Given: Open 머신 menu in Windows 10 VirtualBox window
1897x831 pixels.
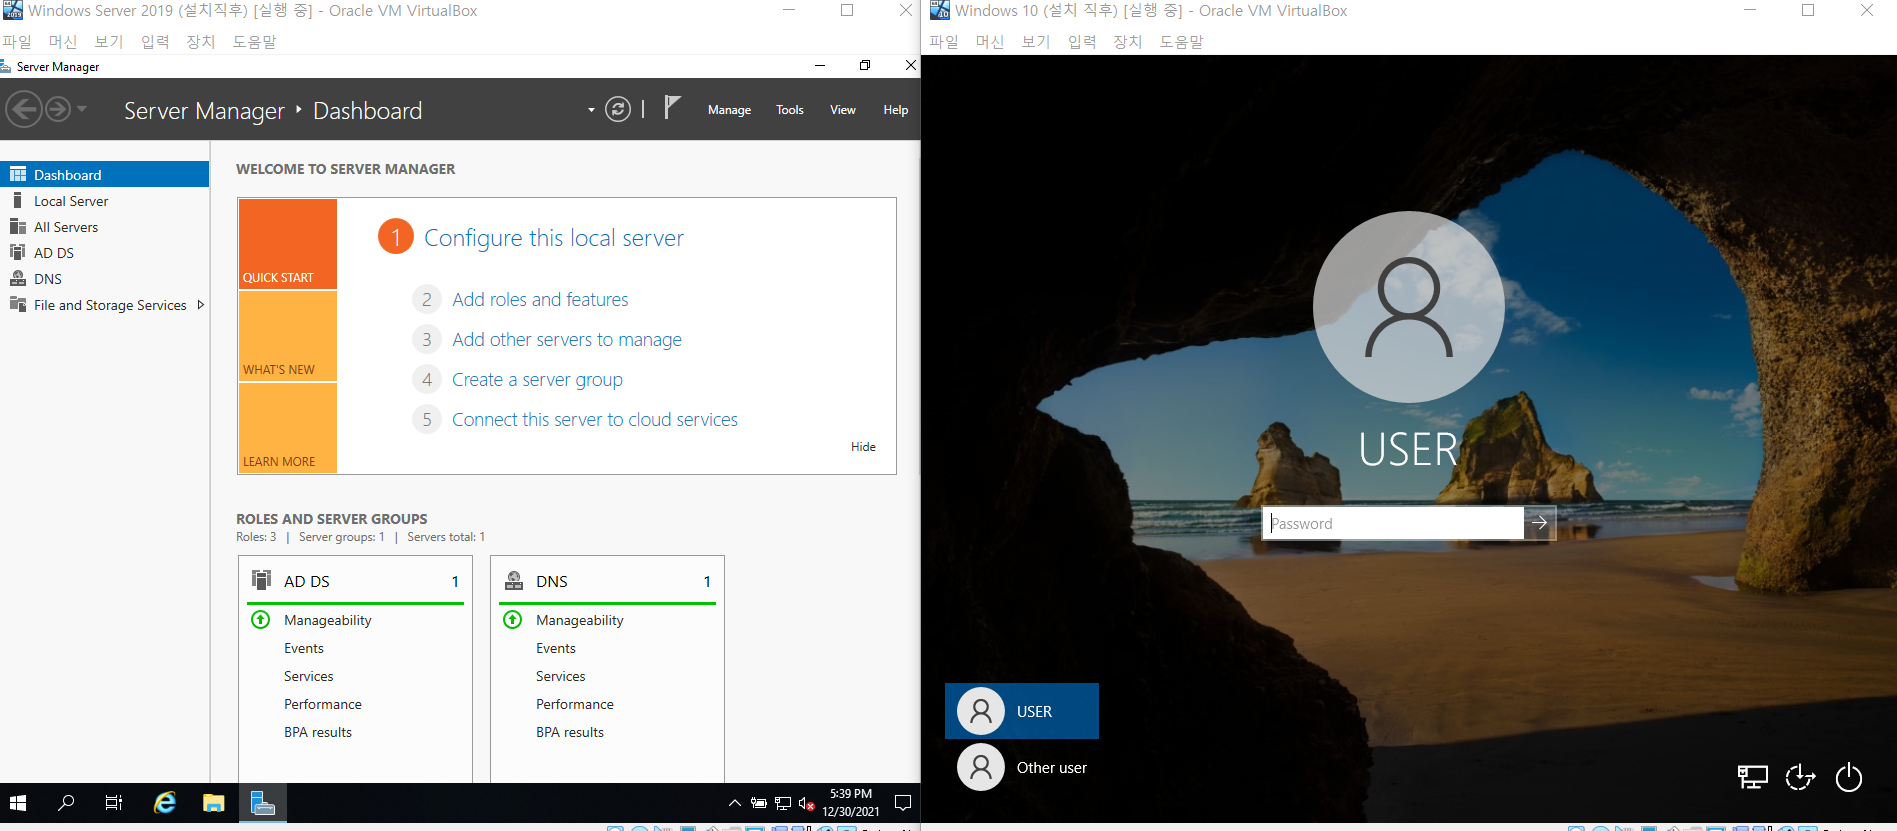Looking at the screenshot, I should pyautogui.click(x=989, y=41).
